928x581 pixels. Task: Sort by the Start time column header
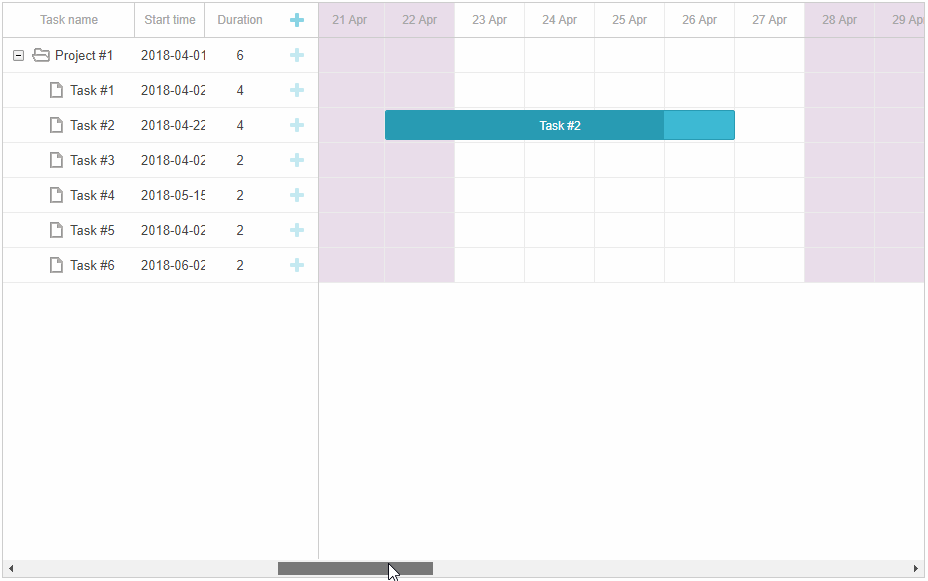(x=170, y=20)
